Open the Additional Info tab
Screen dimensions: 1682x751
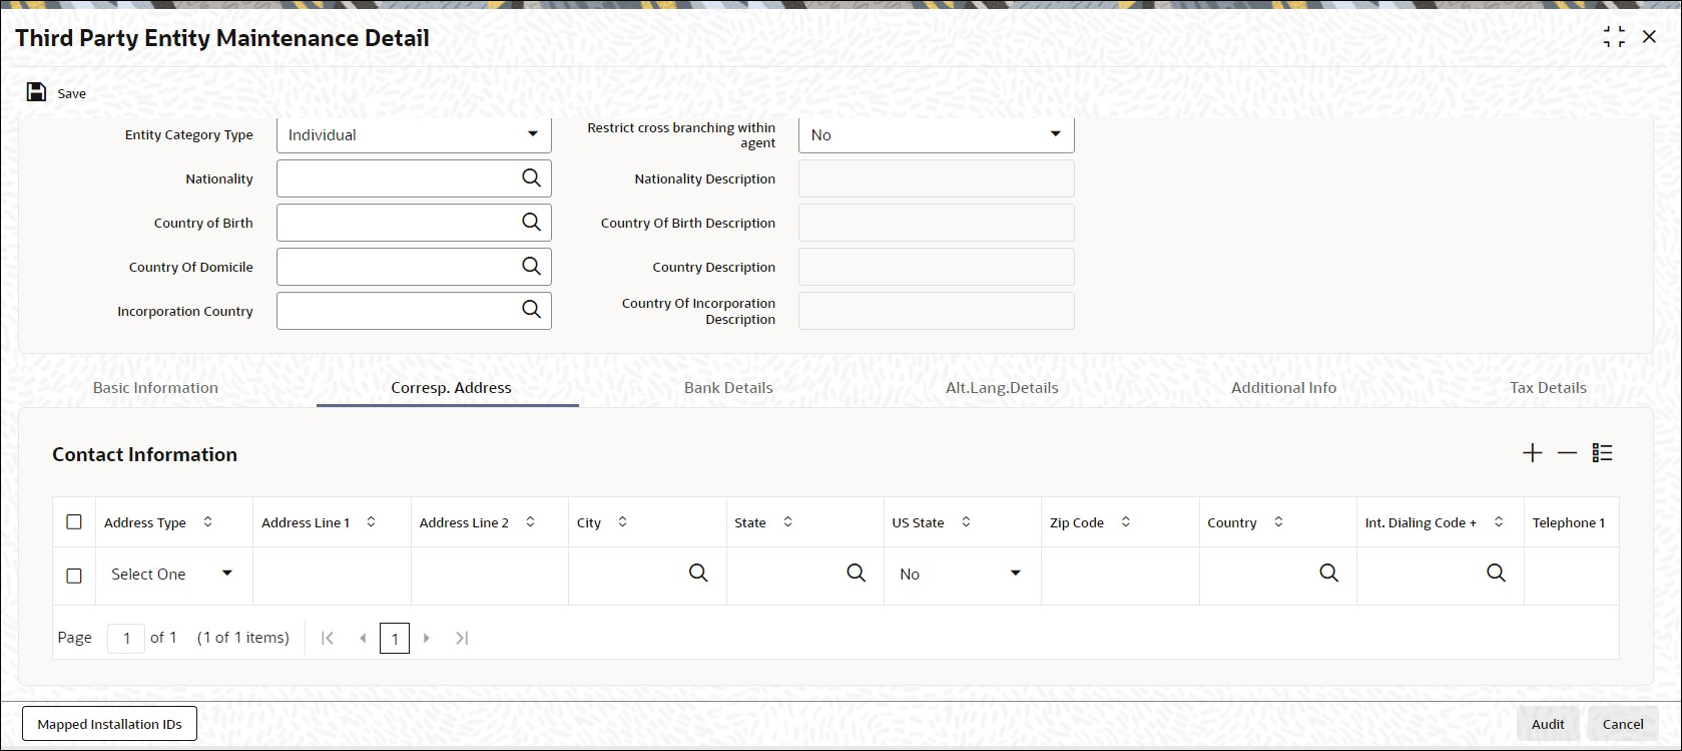click(x=1283, y=388)
